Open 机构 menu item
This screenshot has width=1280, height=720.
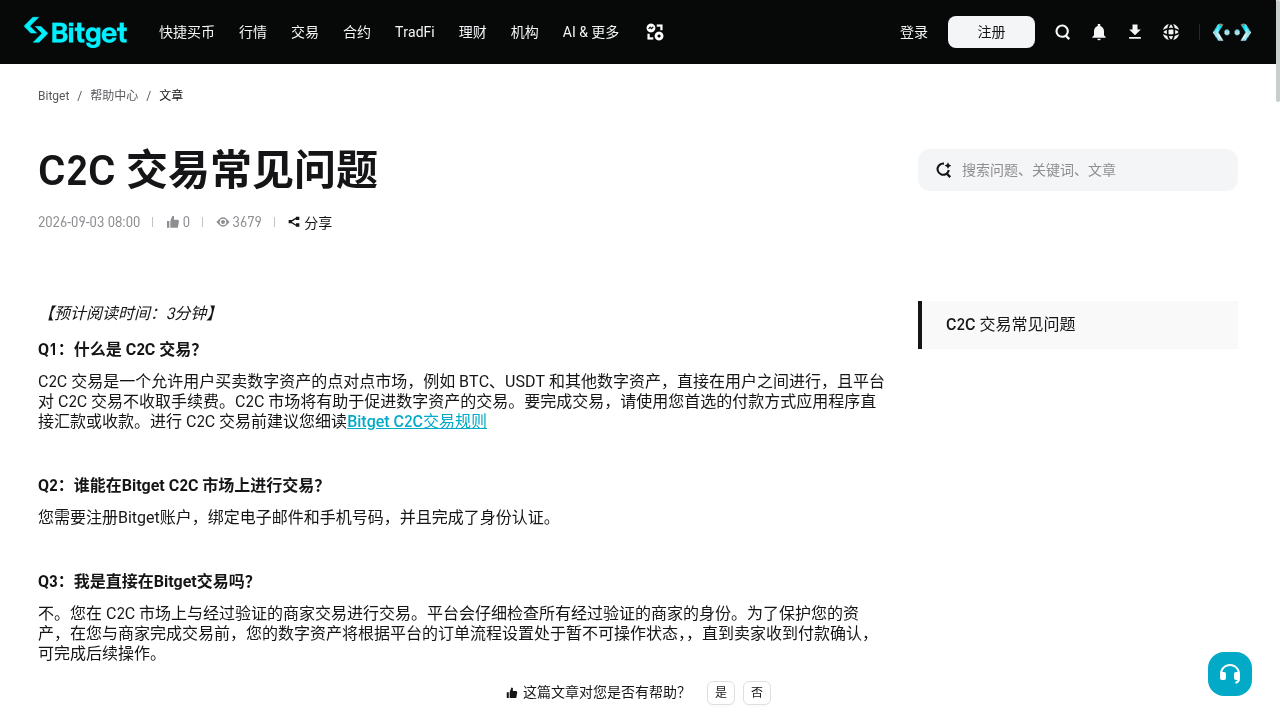click(x=525, y=32)
